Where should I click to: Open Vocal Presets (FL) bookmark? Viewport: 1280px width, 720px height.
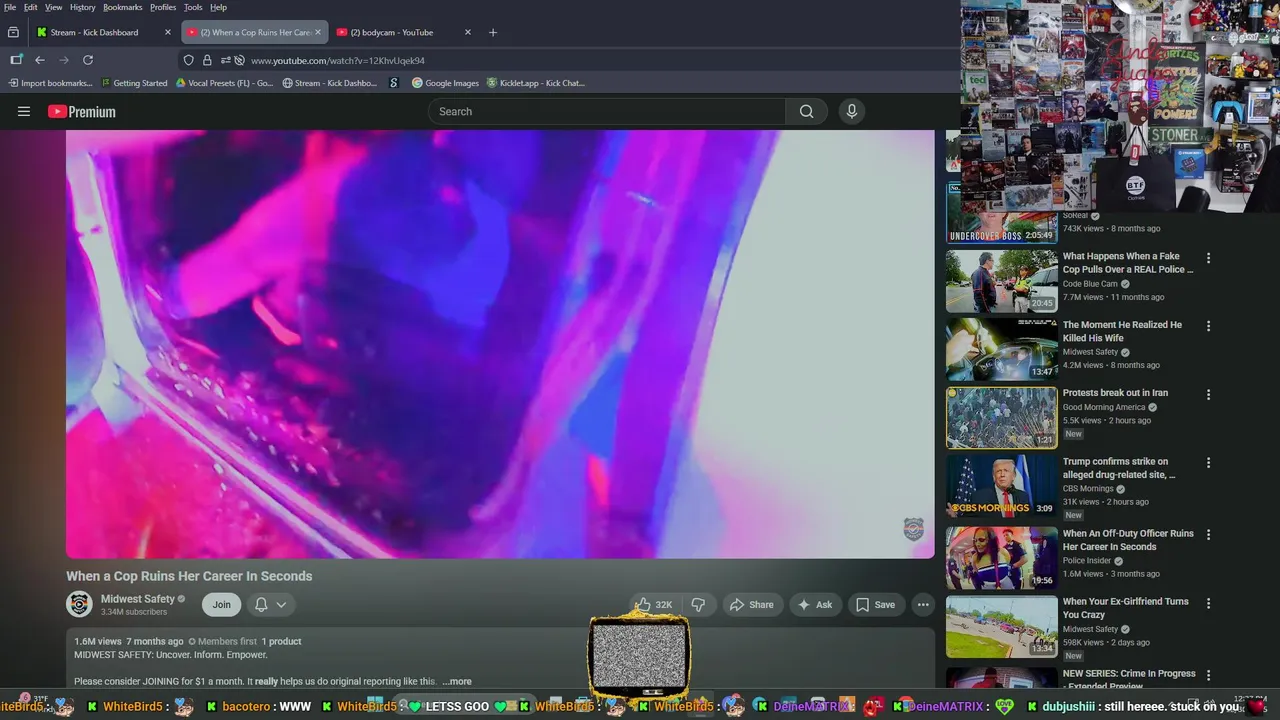[x=224, y=83]
